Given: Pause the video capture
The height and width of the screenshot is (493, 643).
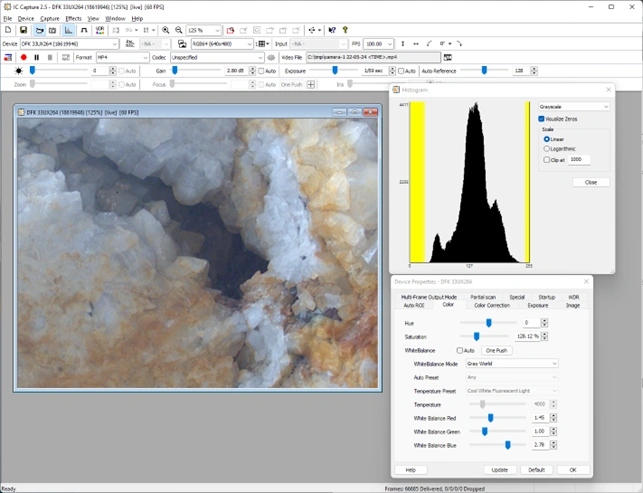Looking at the screenshot, I should coord(37,57).
